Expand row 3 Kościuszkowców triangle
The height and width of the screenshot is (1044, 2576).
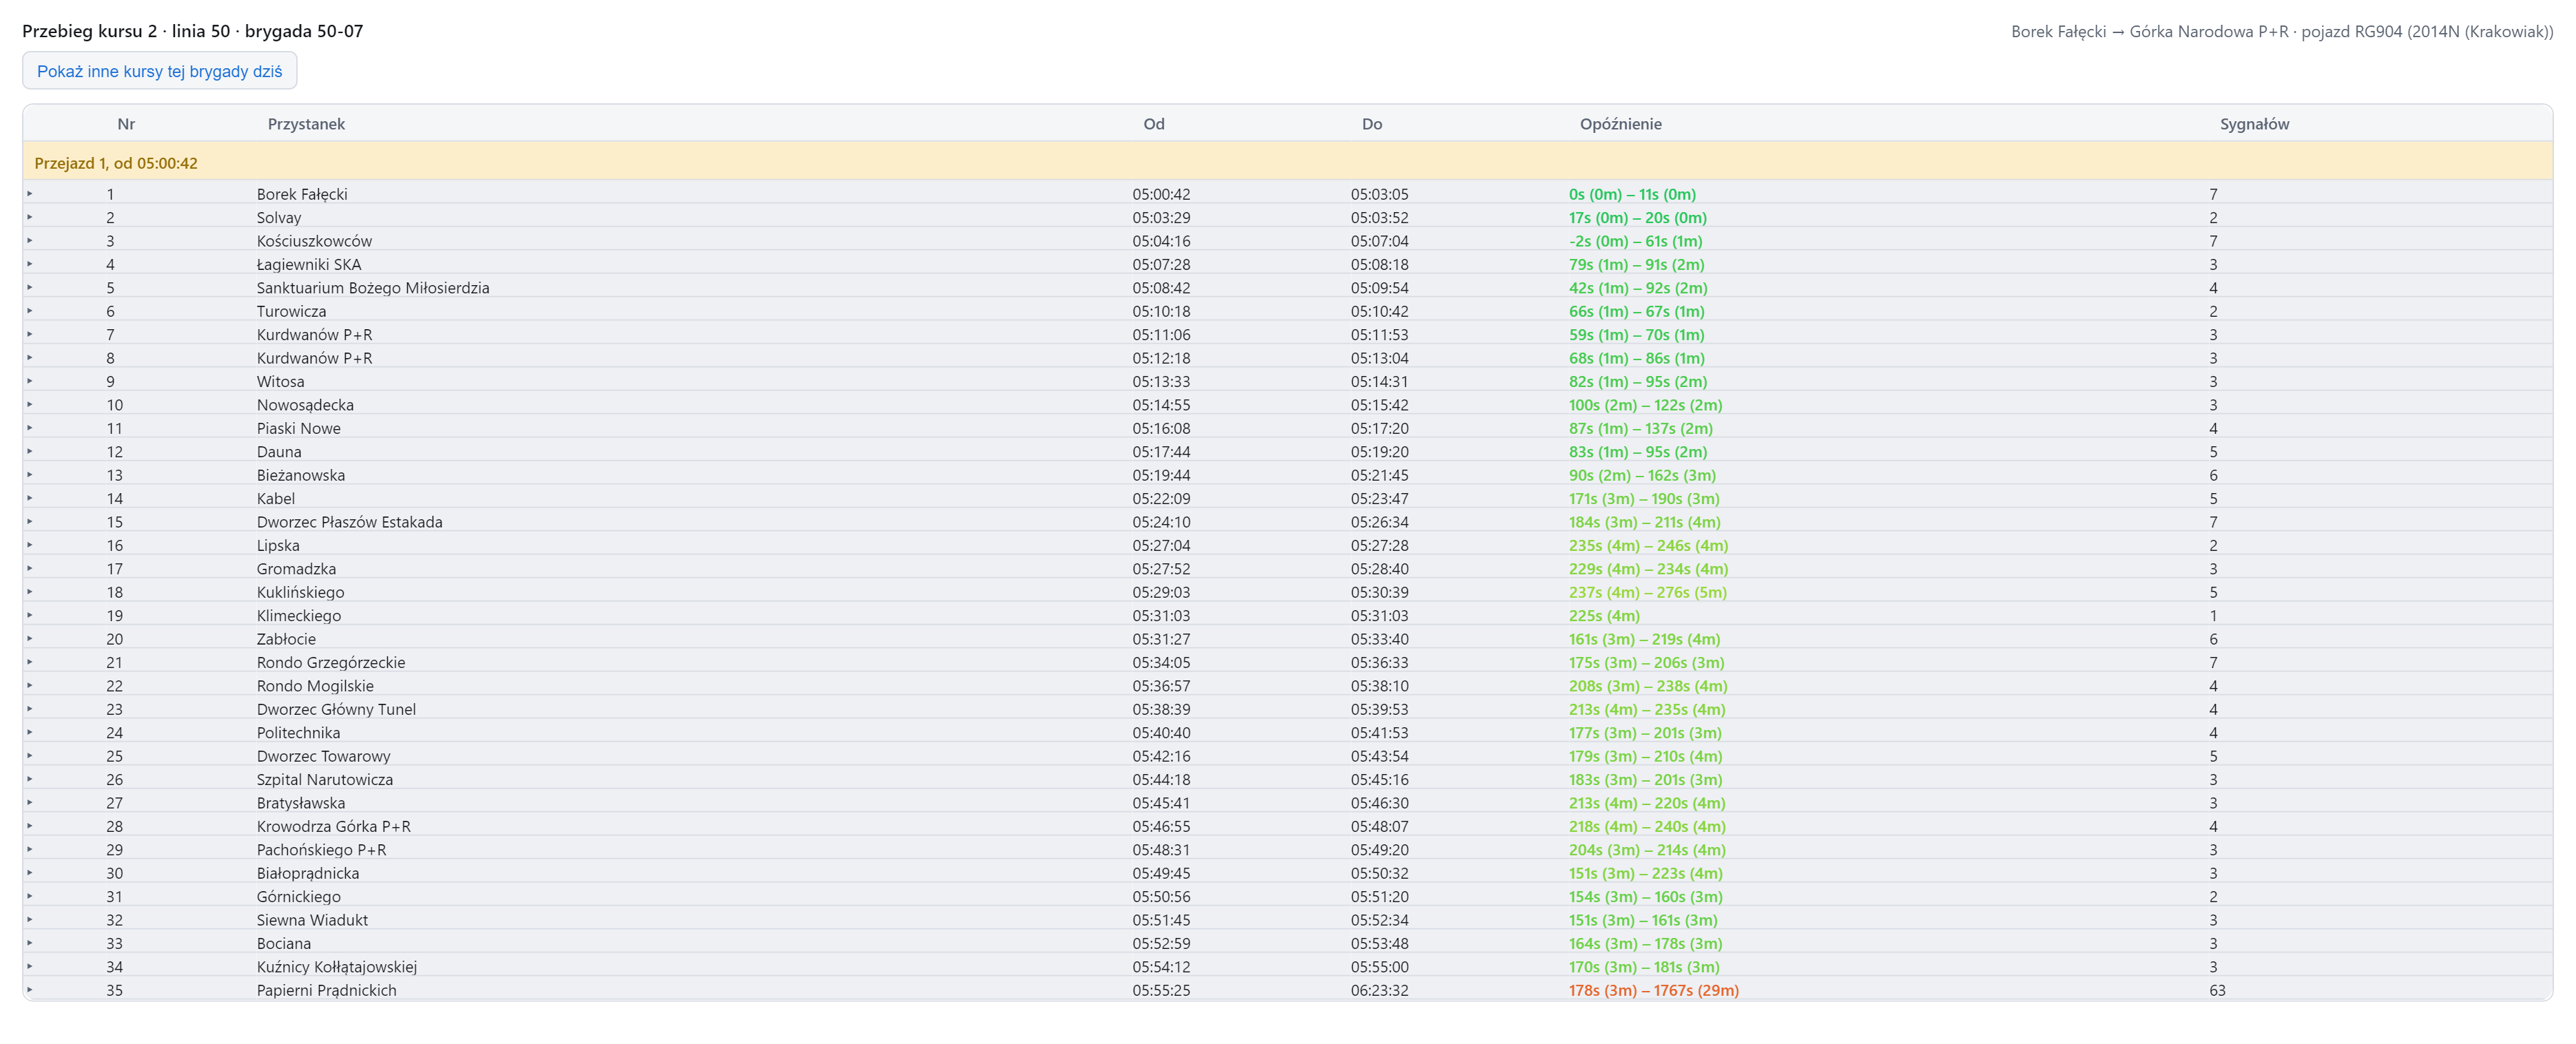(x=30, y=240)
